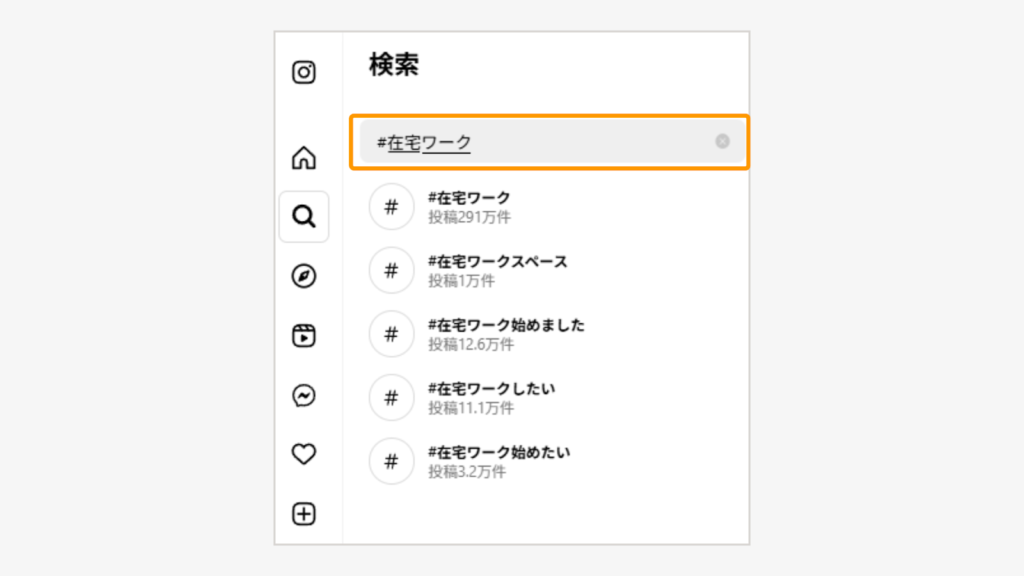Click the hashtag circle beside #在宅ワーク始めたい
1024x576 pixels.
(391, 461)
